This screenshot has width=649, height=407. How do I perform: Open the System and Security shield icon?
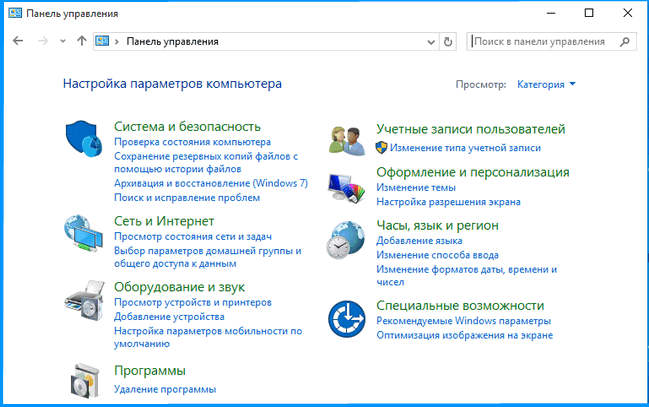click(x=84, y=138)
